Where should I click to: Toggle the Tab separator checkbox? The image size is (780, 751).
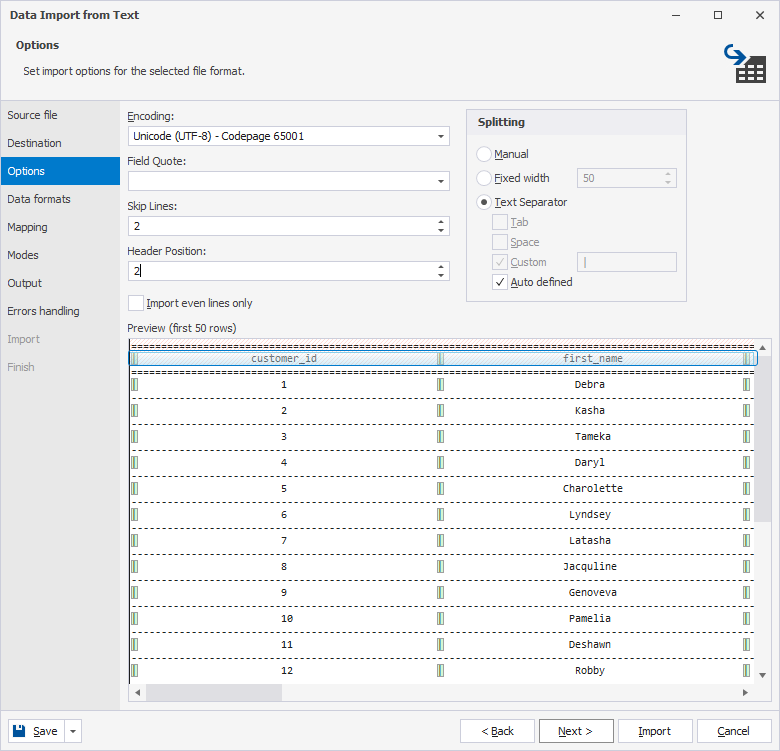point(500,222)
